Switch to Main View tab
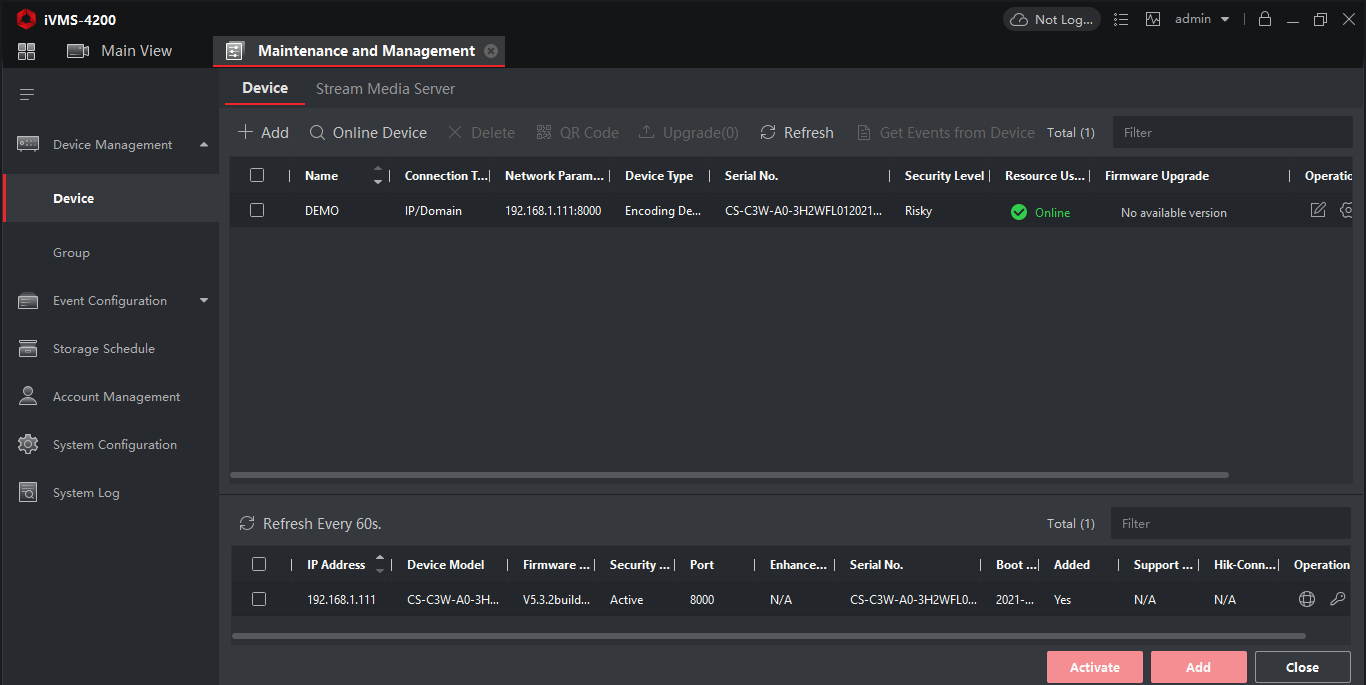The width and height of the screenshot is (1366, 685). pyautogui.click(x=119, y=51)
